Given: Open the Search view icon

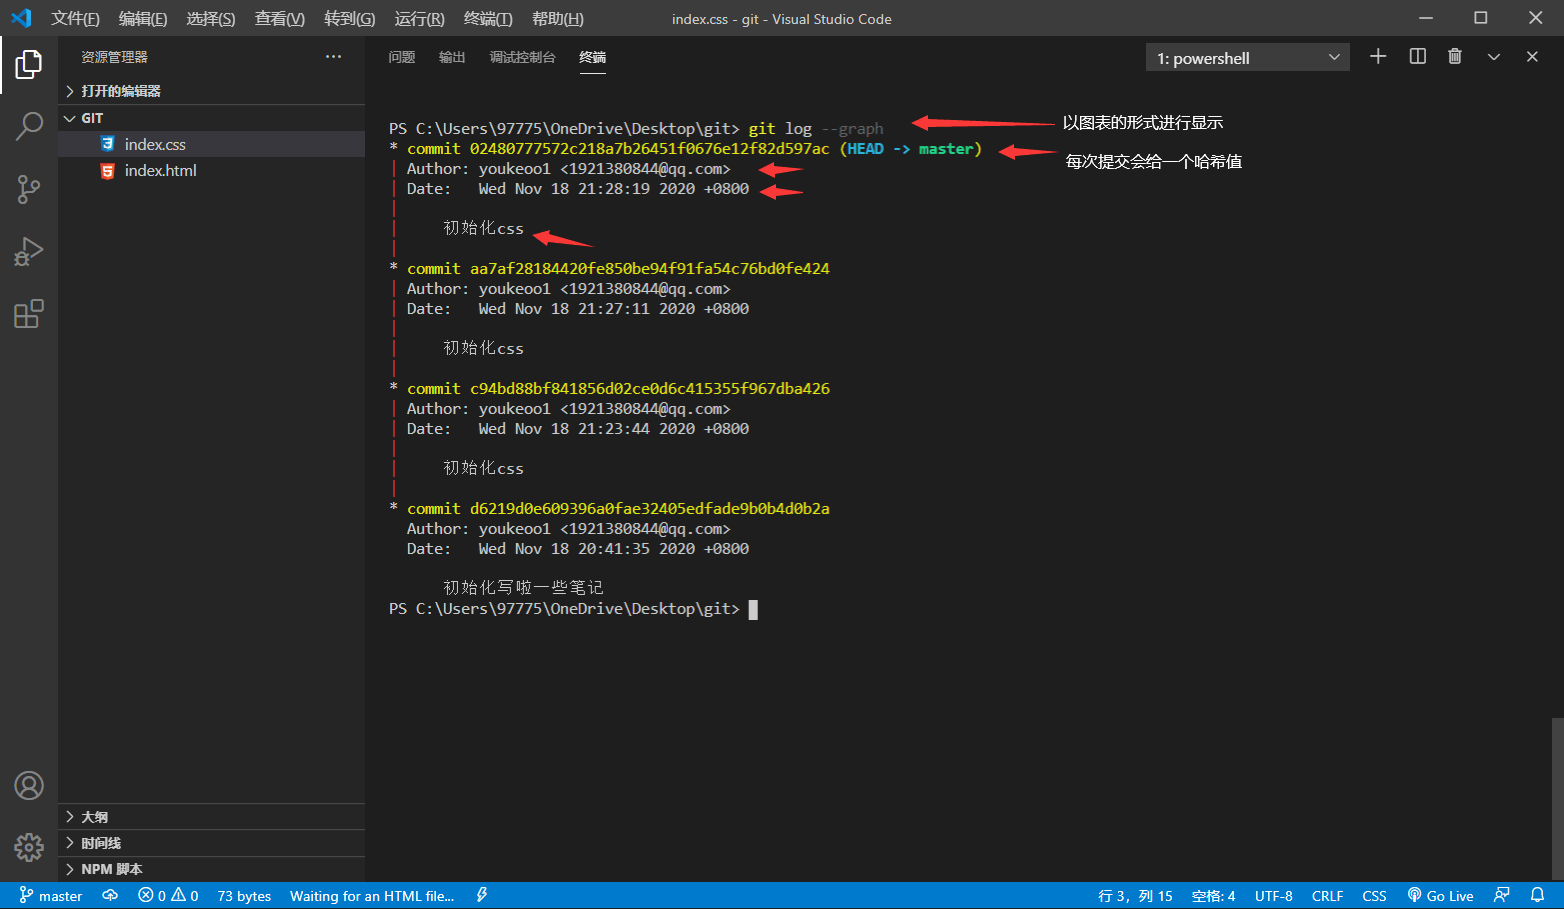Looking at the screenshot, I should pos(29,126).
